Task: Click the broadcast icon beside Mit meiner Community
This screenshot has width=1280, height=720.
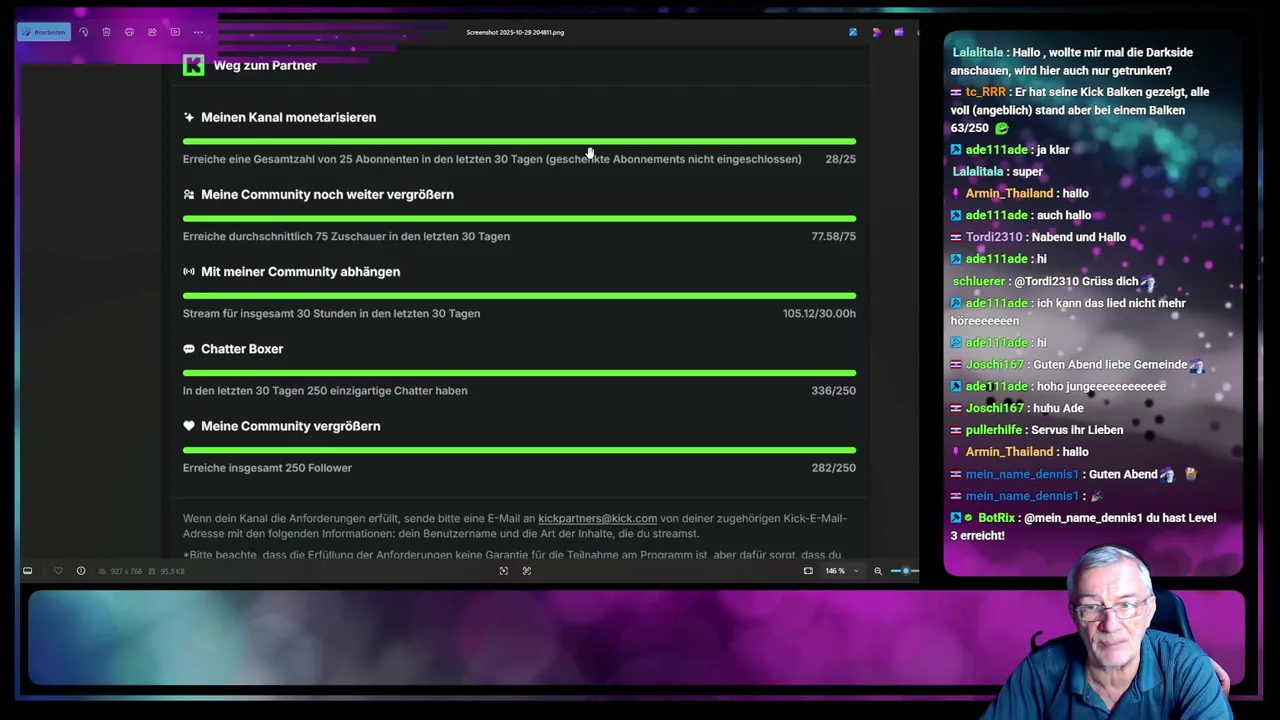Action: (x=189, y=271)
